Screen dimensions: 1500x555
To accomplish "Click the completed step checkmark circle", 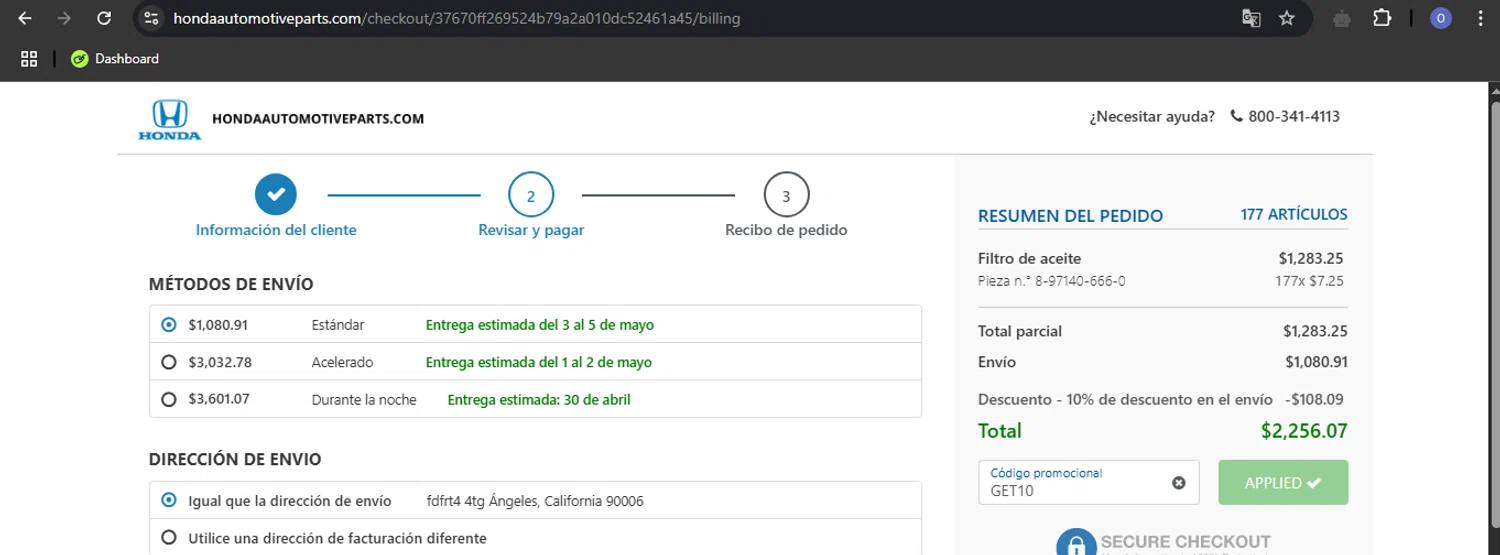I will [276, 194].
